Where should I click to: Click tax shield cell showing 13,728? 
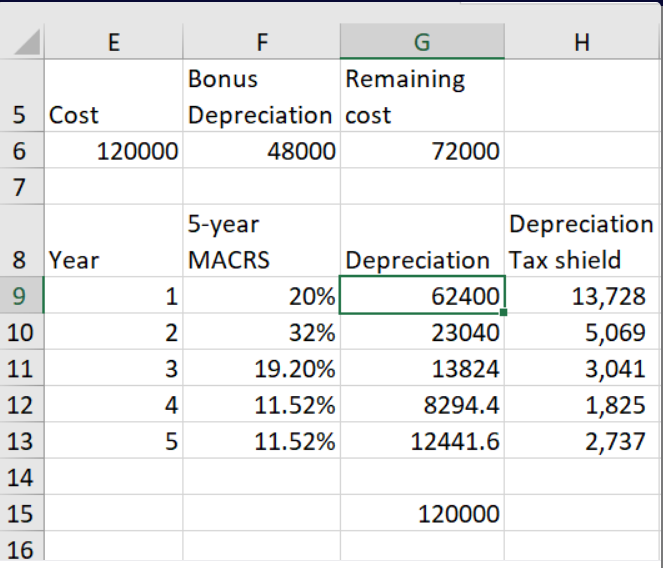[583, 296]
